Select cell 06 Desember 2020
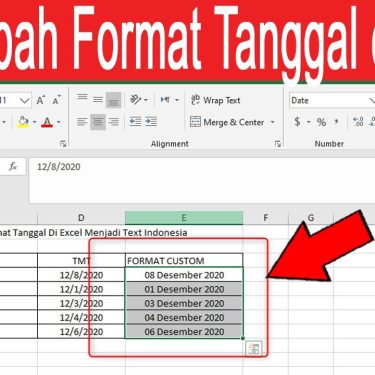The height and width of the screenshot is (375, 375). [184, 332]
